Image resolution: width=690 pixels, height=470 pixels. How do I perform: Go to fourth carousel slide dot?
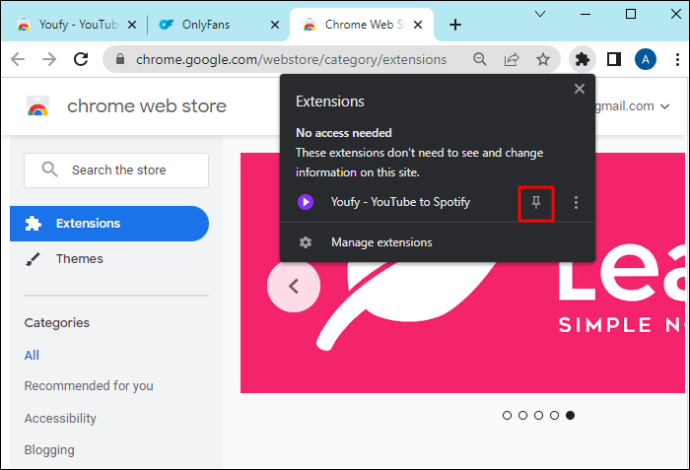click(x=554, y=415)
